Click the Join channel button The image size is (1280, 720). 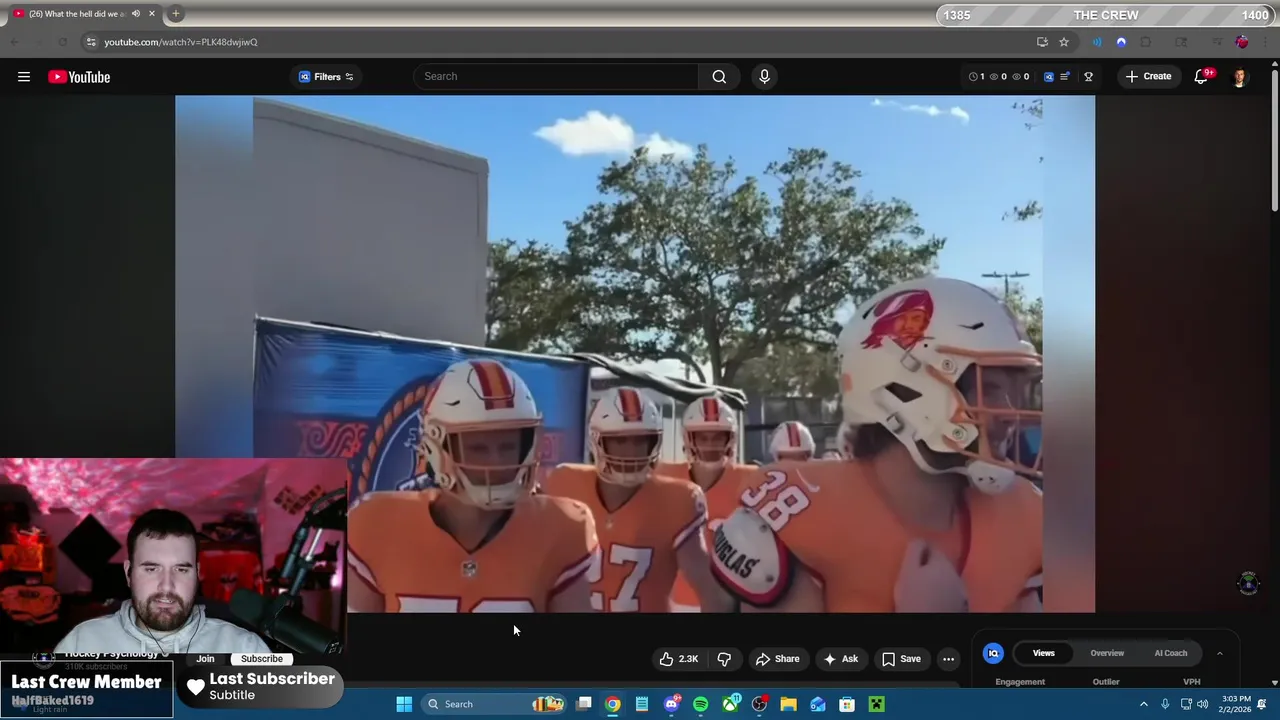(x=205, y=659)
